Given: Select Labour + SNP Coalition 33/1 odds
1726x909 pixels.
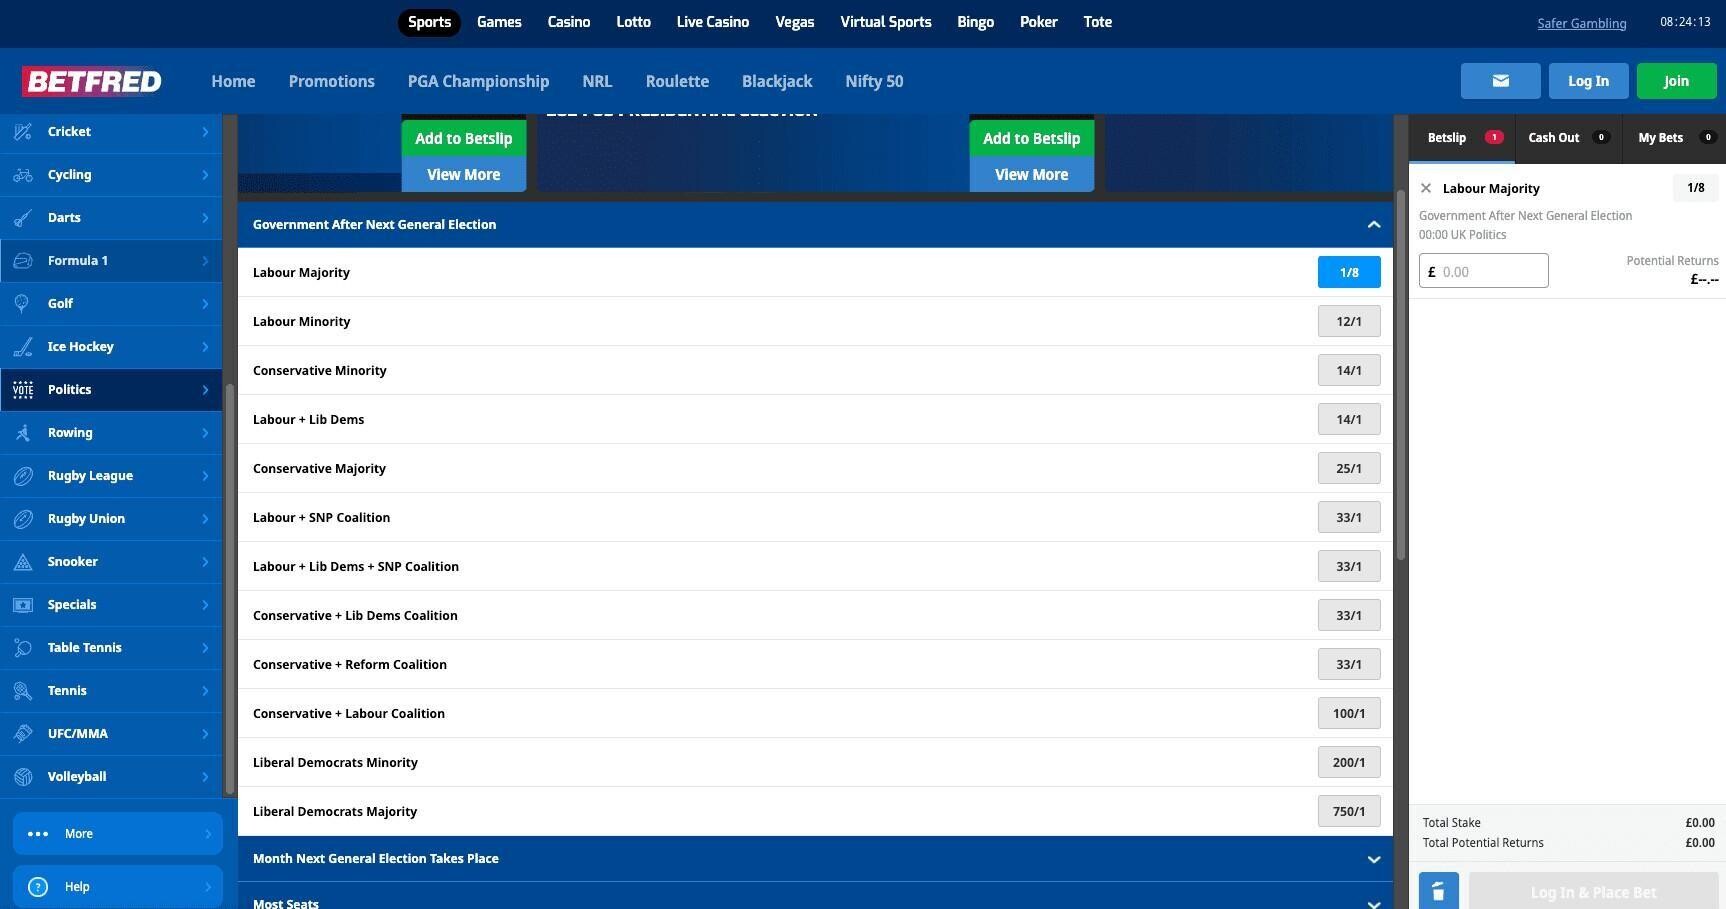Looking at the screenshot, I should click(x=1349, y=517).
